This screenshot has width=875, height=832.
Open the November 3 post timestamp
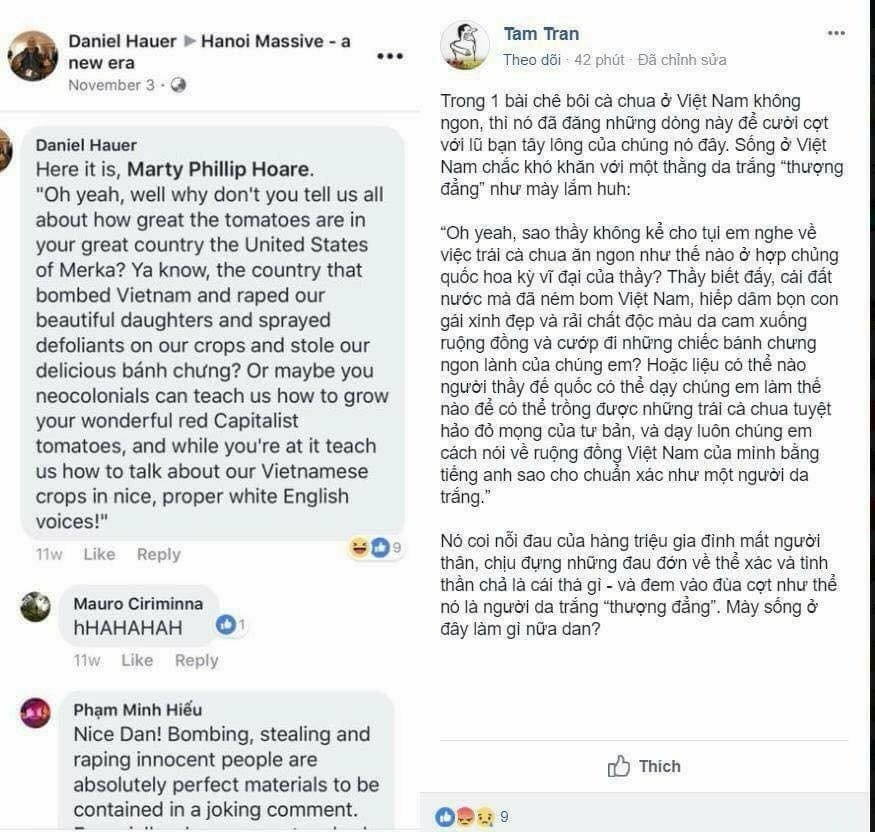[x=111, y=85]
